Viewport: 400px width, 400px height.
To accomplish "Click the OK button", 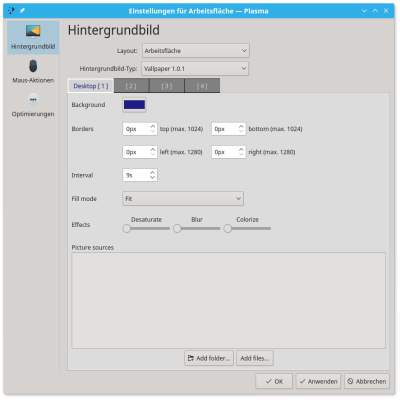I will point(274,381).
